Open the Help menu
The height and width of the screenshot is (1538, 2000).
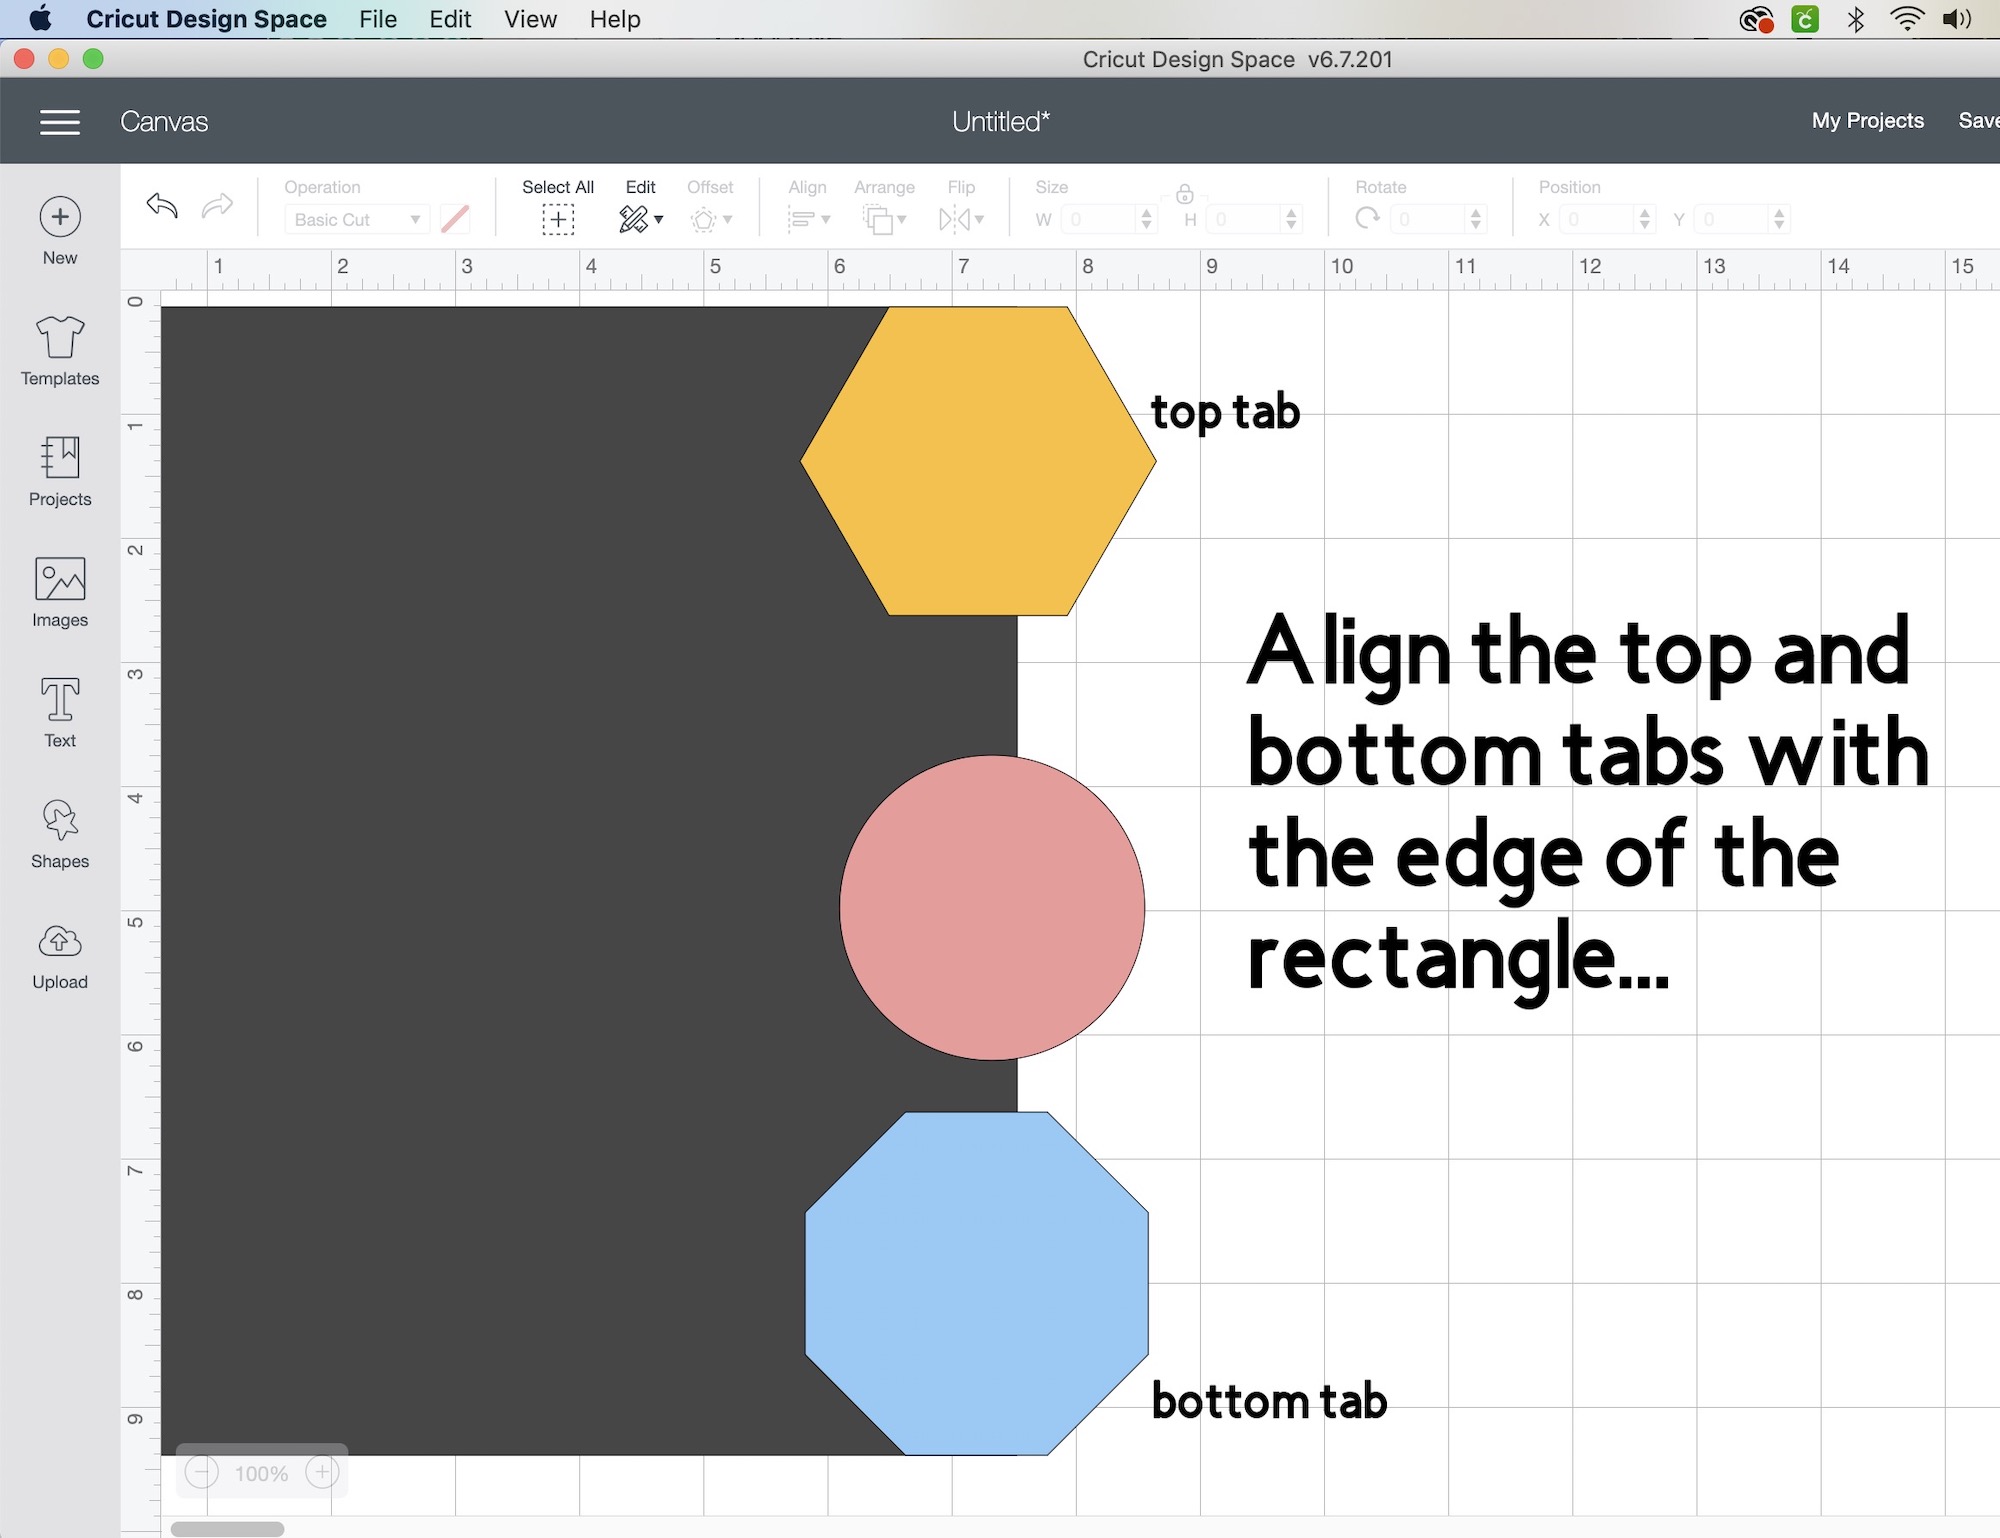[615, 19]
